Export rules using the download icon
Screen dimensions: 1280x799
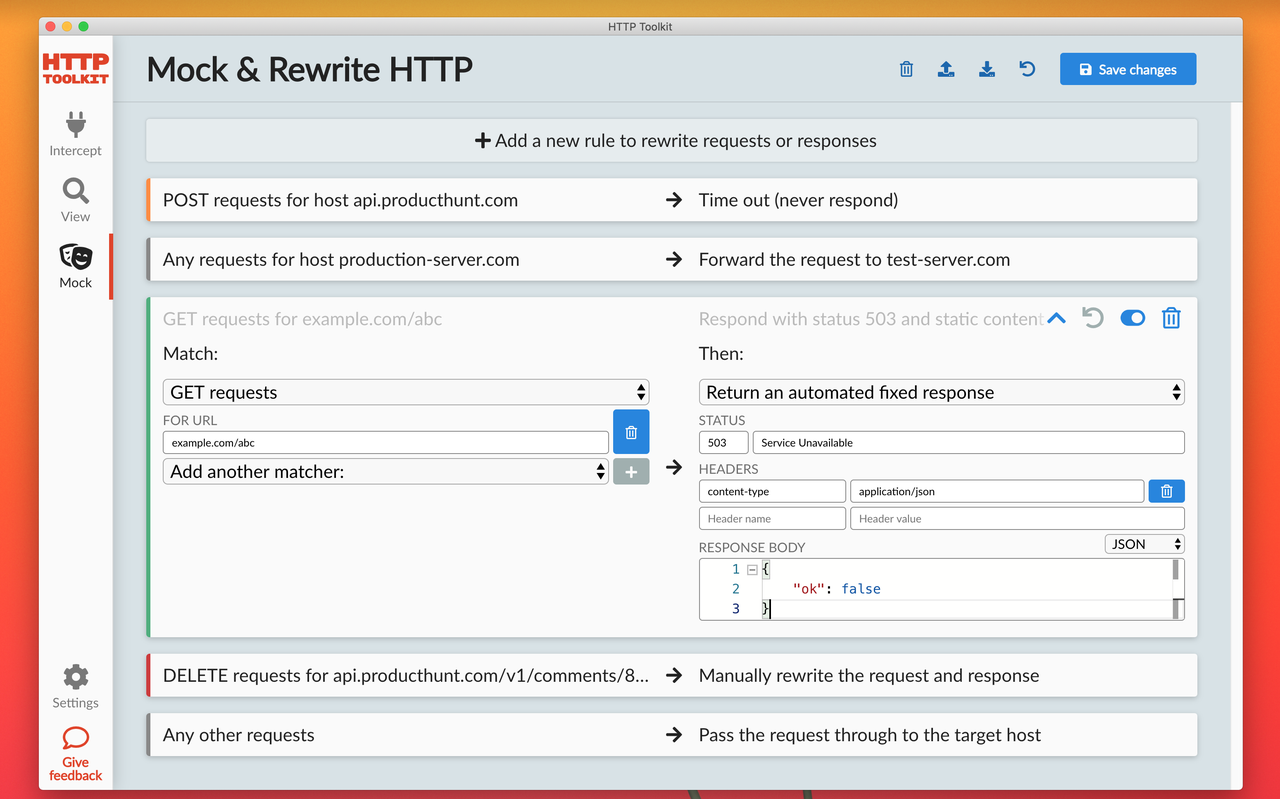[986, 69]
